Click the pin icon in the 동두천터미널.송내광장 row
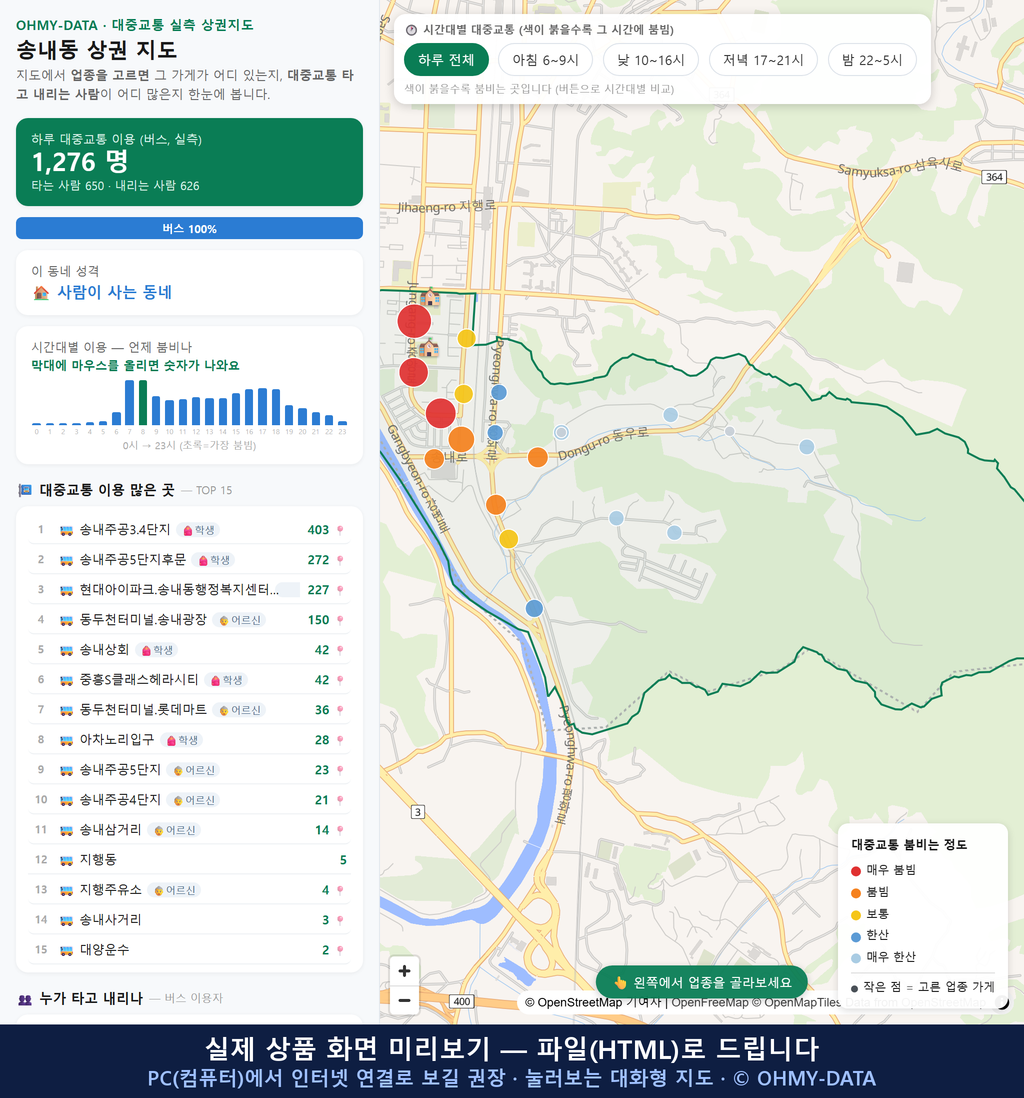This screenshot has height=1098, width=1024. (340, 620)
